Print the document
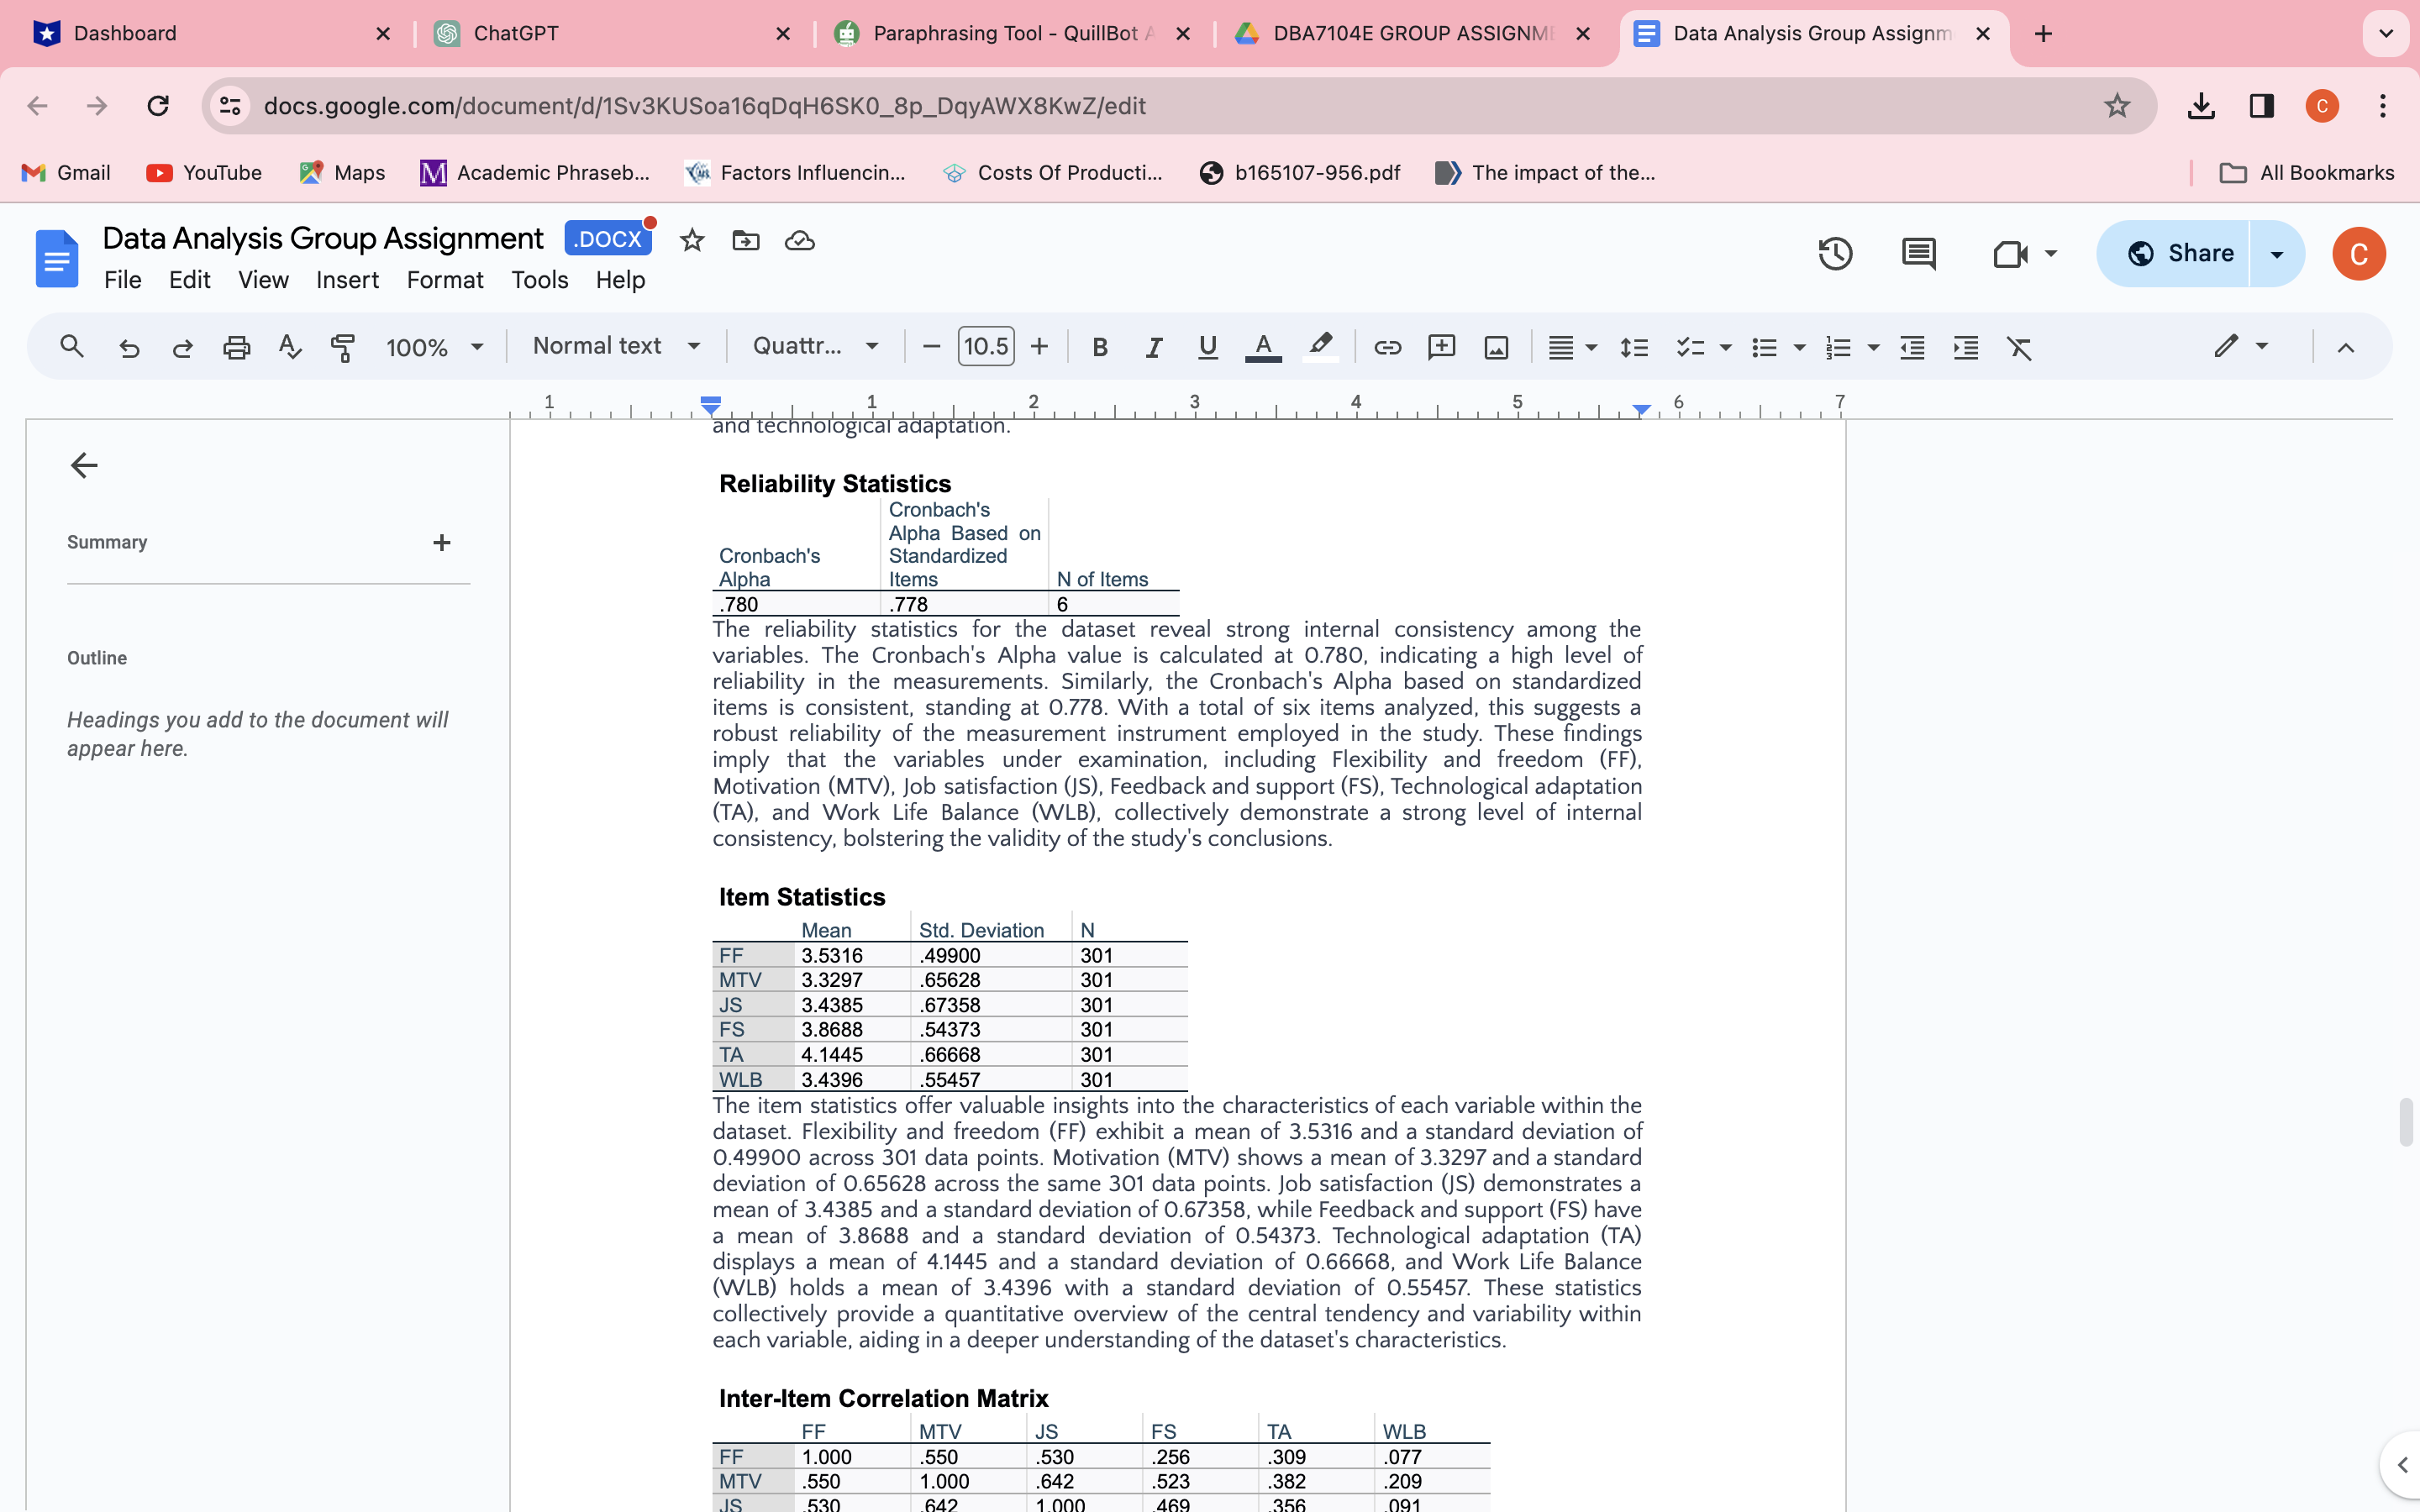The height and width of the screenshot is (1512, 2420). [237, 347]
